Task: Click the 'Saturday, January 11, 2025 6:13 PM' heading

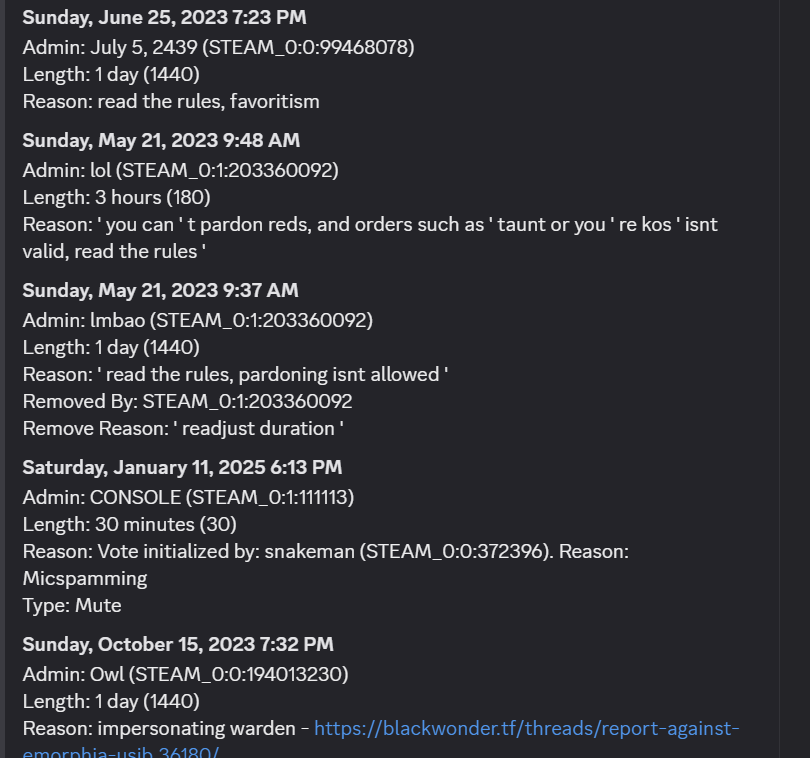Action: pos(182,468)
